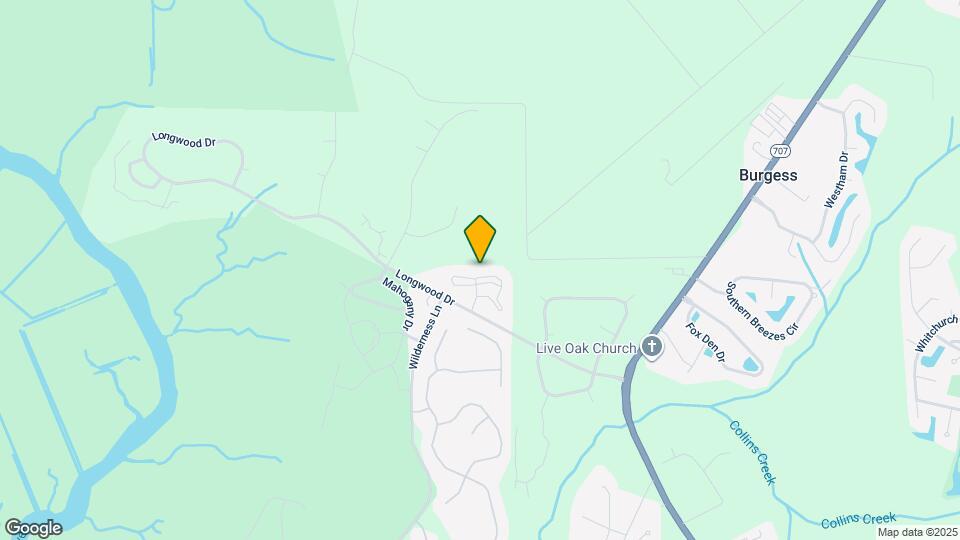The height and width of the screenshot is (540, 960).
Task: Select the Wilderness Ln street label
Action: [424, 336]
